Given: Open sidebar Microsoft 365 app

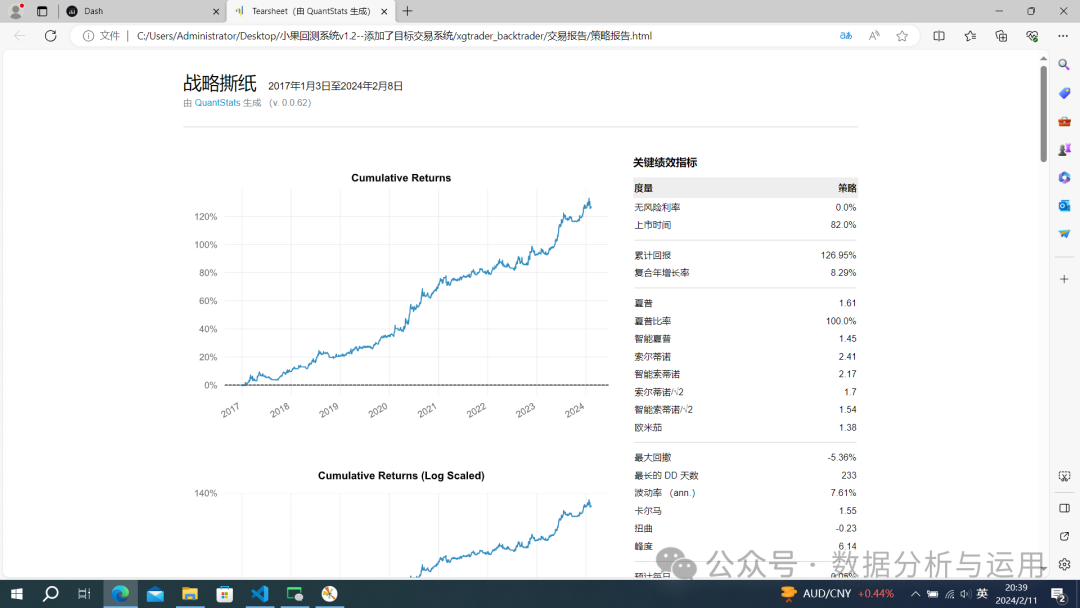Looking at the screenshot, I should pos(1064,178).
